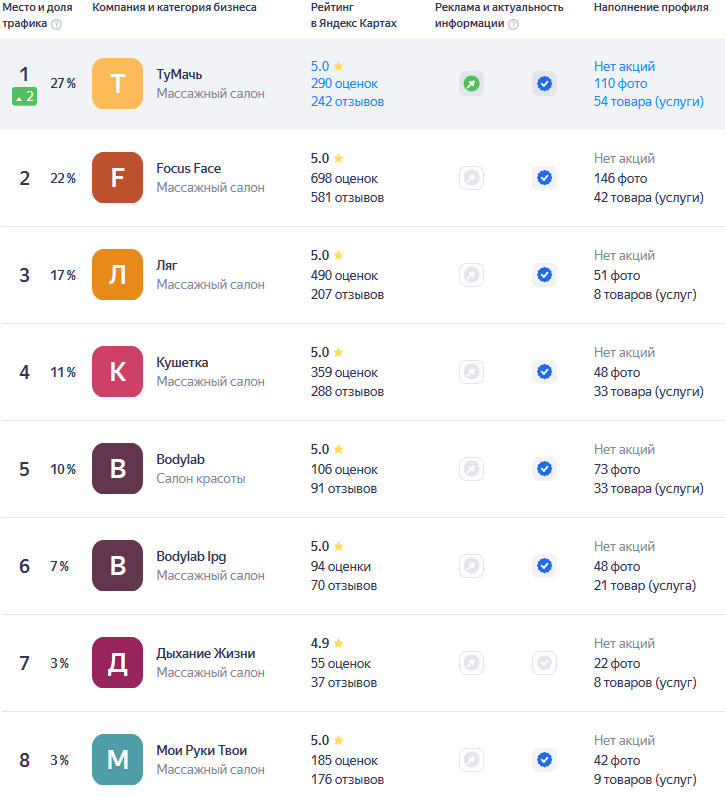Viewport: 725px width, 797px height.
Task: Click the '698 оценок' text
Action: point(344,178)
